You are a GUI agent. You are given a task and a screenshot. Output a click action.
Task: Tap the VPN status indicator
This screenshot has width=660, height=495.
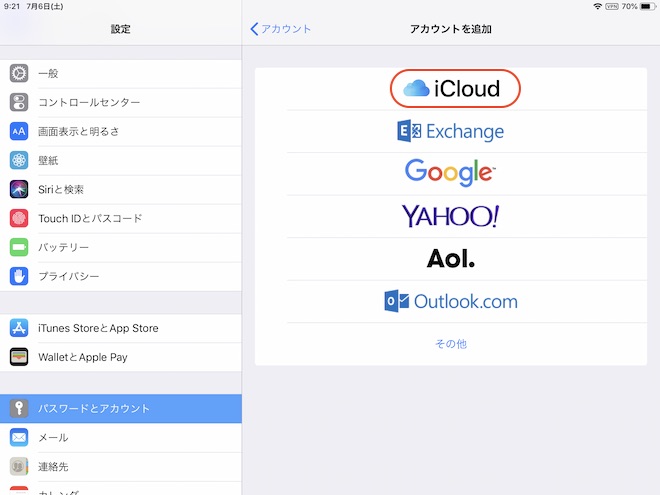coord(612,6)
